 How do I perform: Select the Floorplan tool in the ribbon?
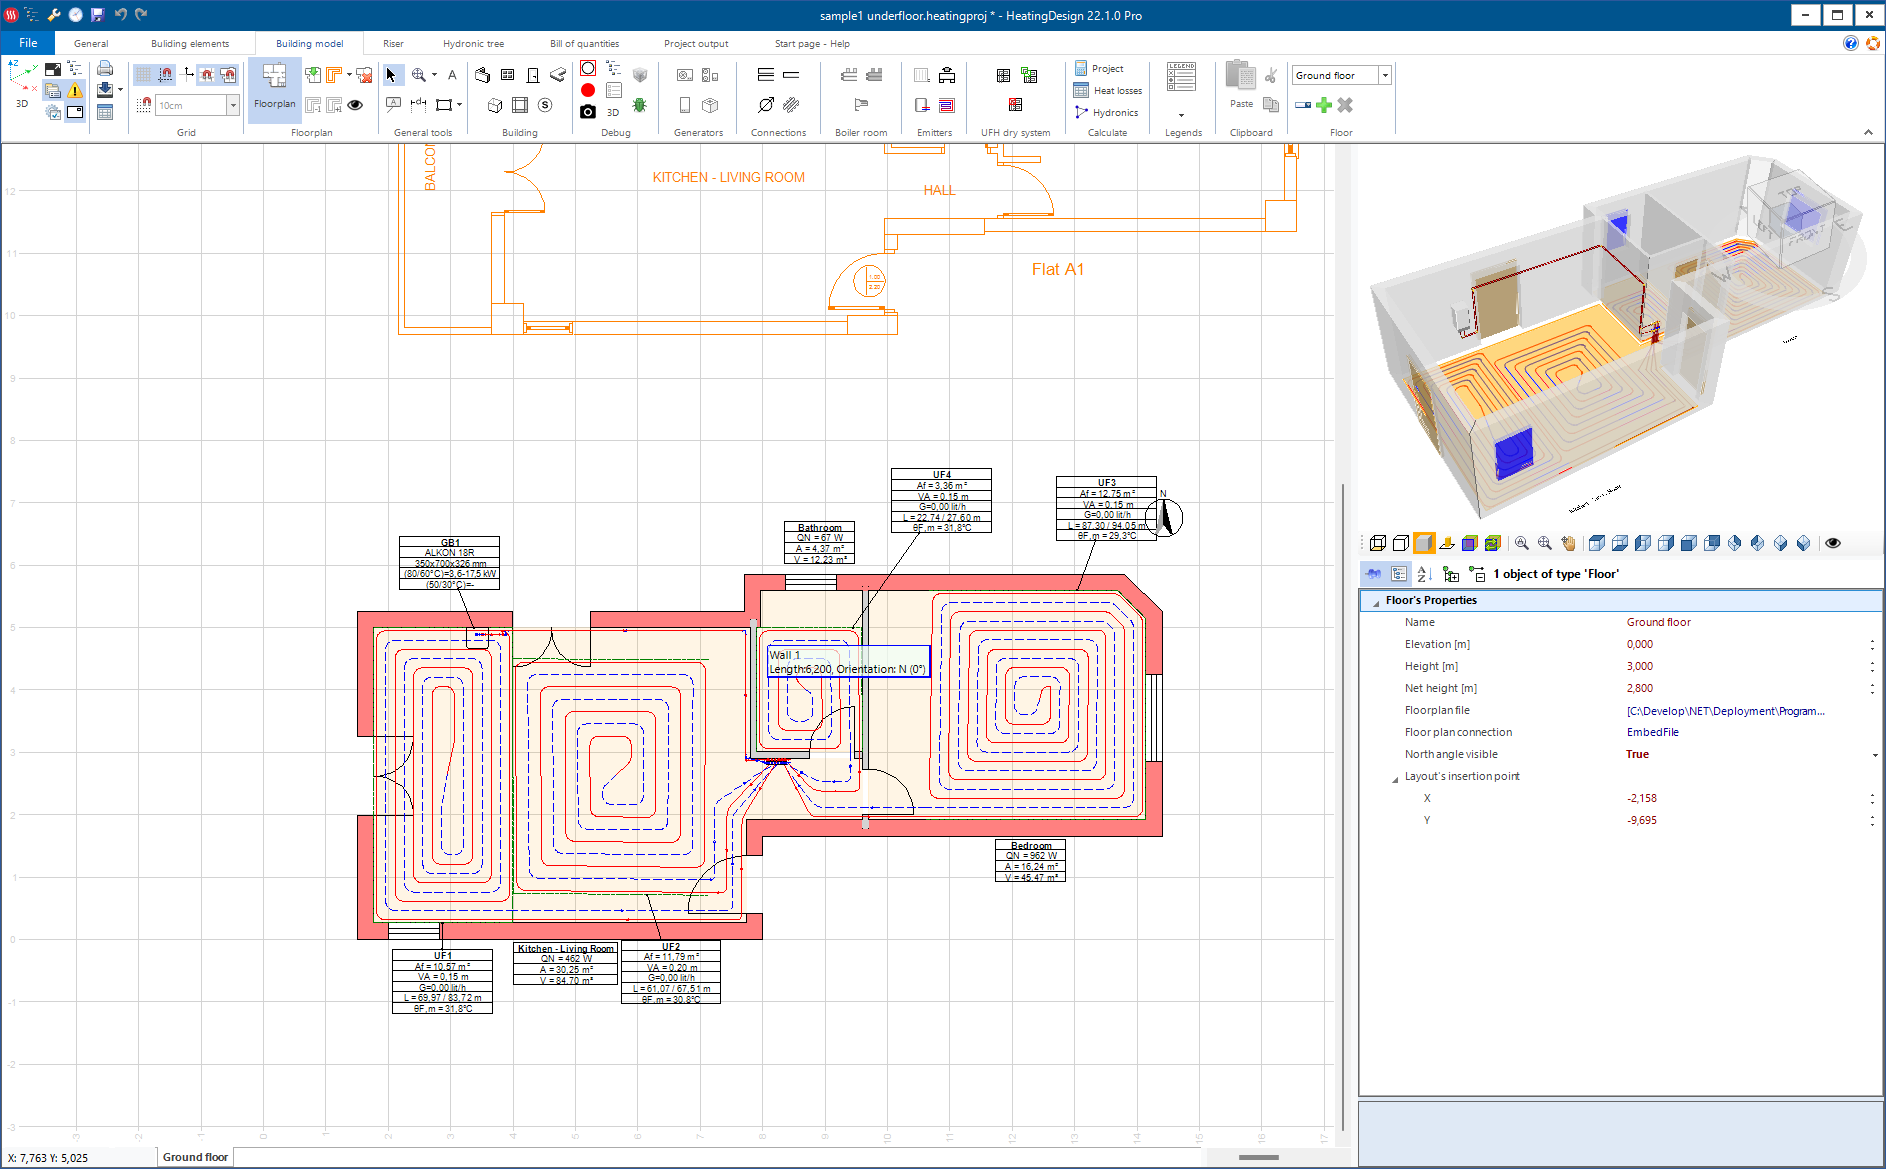click(274, 90)
